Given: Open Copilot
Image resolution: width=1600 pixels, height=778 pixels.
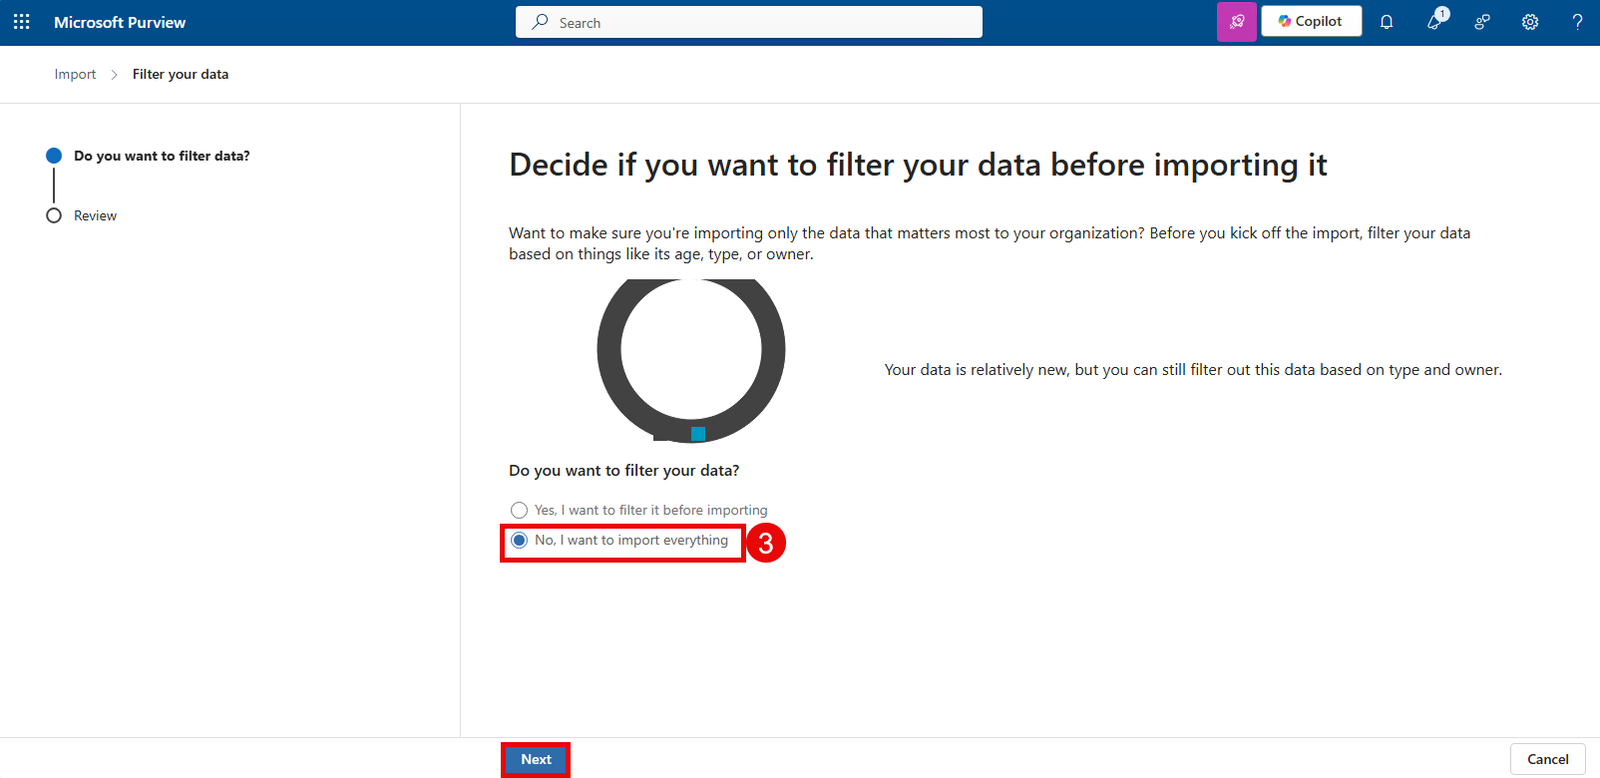Looking at the screenshot, I should (x=1311, y=21).
